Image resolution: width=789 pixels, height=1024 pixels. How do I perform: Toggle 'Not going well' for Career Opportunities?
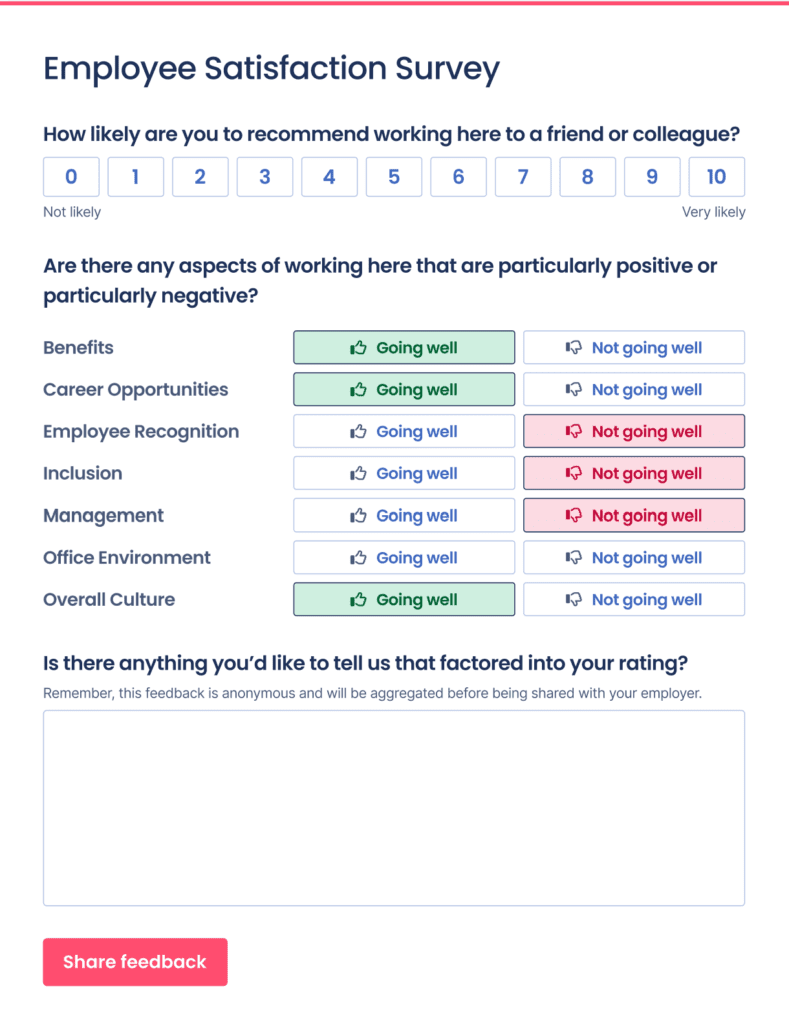tap(633, 389)
